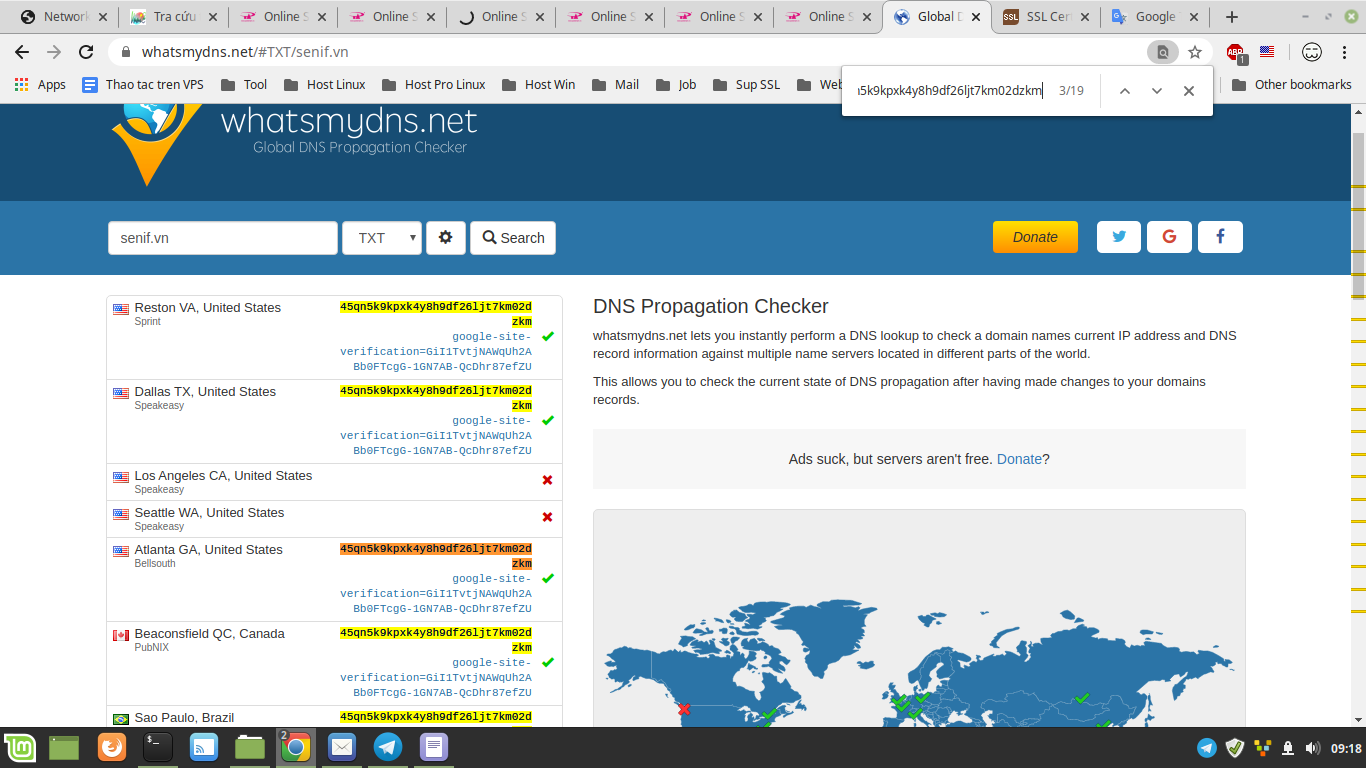Click the Search button
The image size is (1366, 768).
coord(513,238)
